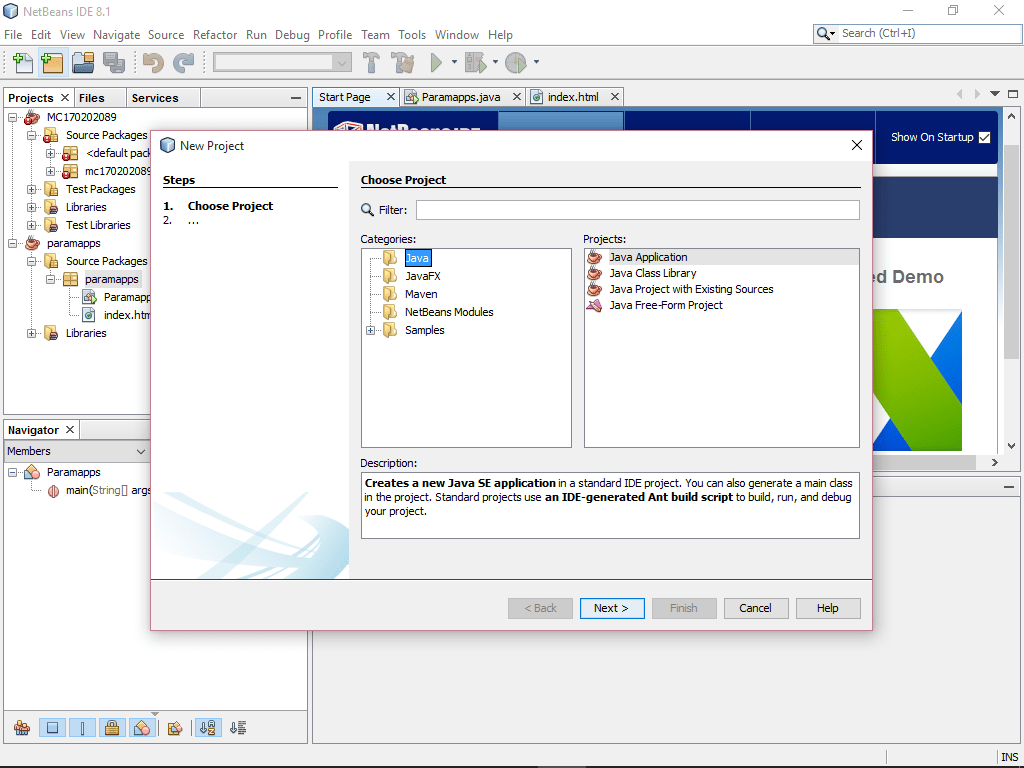Click the Clean and Build icon

point(402,63)
